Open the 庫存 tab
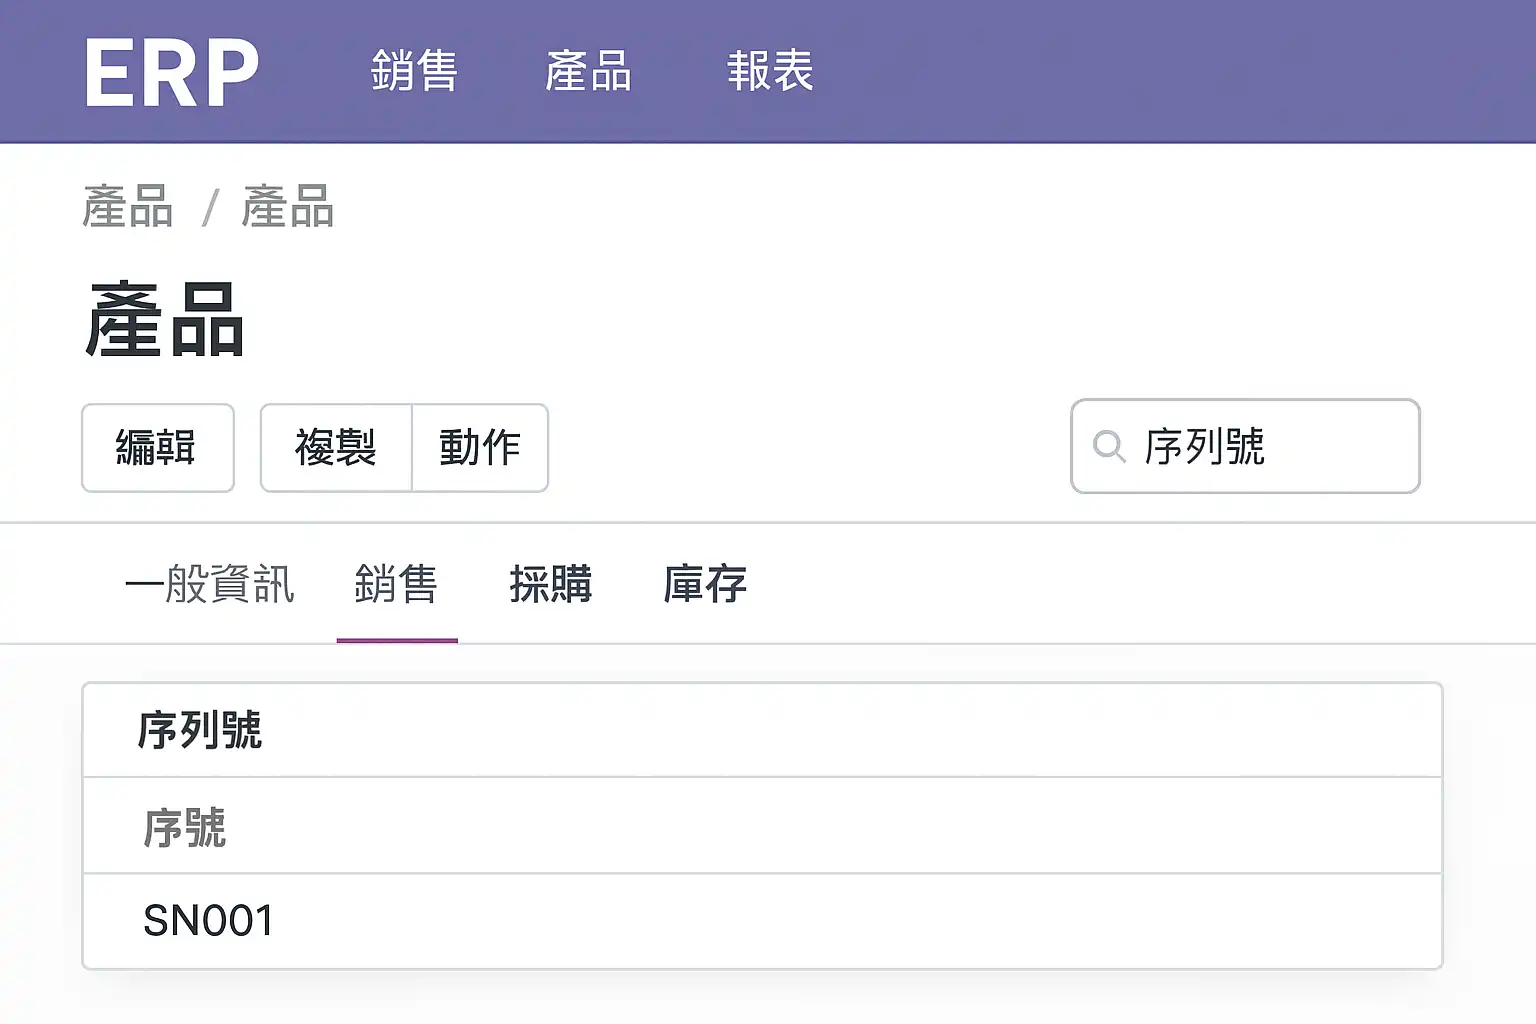 point(705,584)
